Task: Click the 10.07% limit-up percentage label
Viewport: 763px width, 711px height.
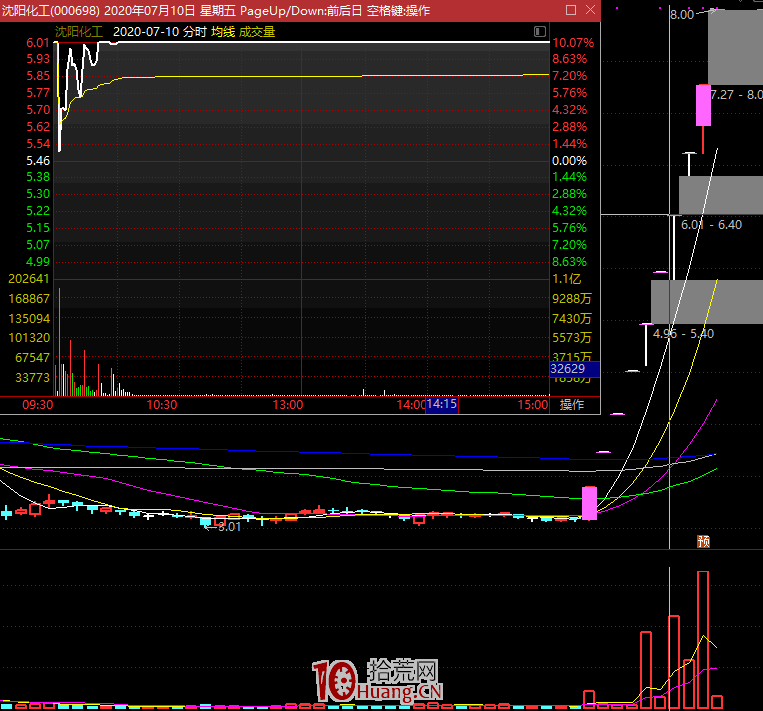Action: tap(573, 43)
